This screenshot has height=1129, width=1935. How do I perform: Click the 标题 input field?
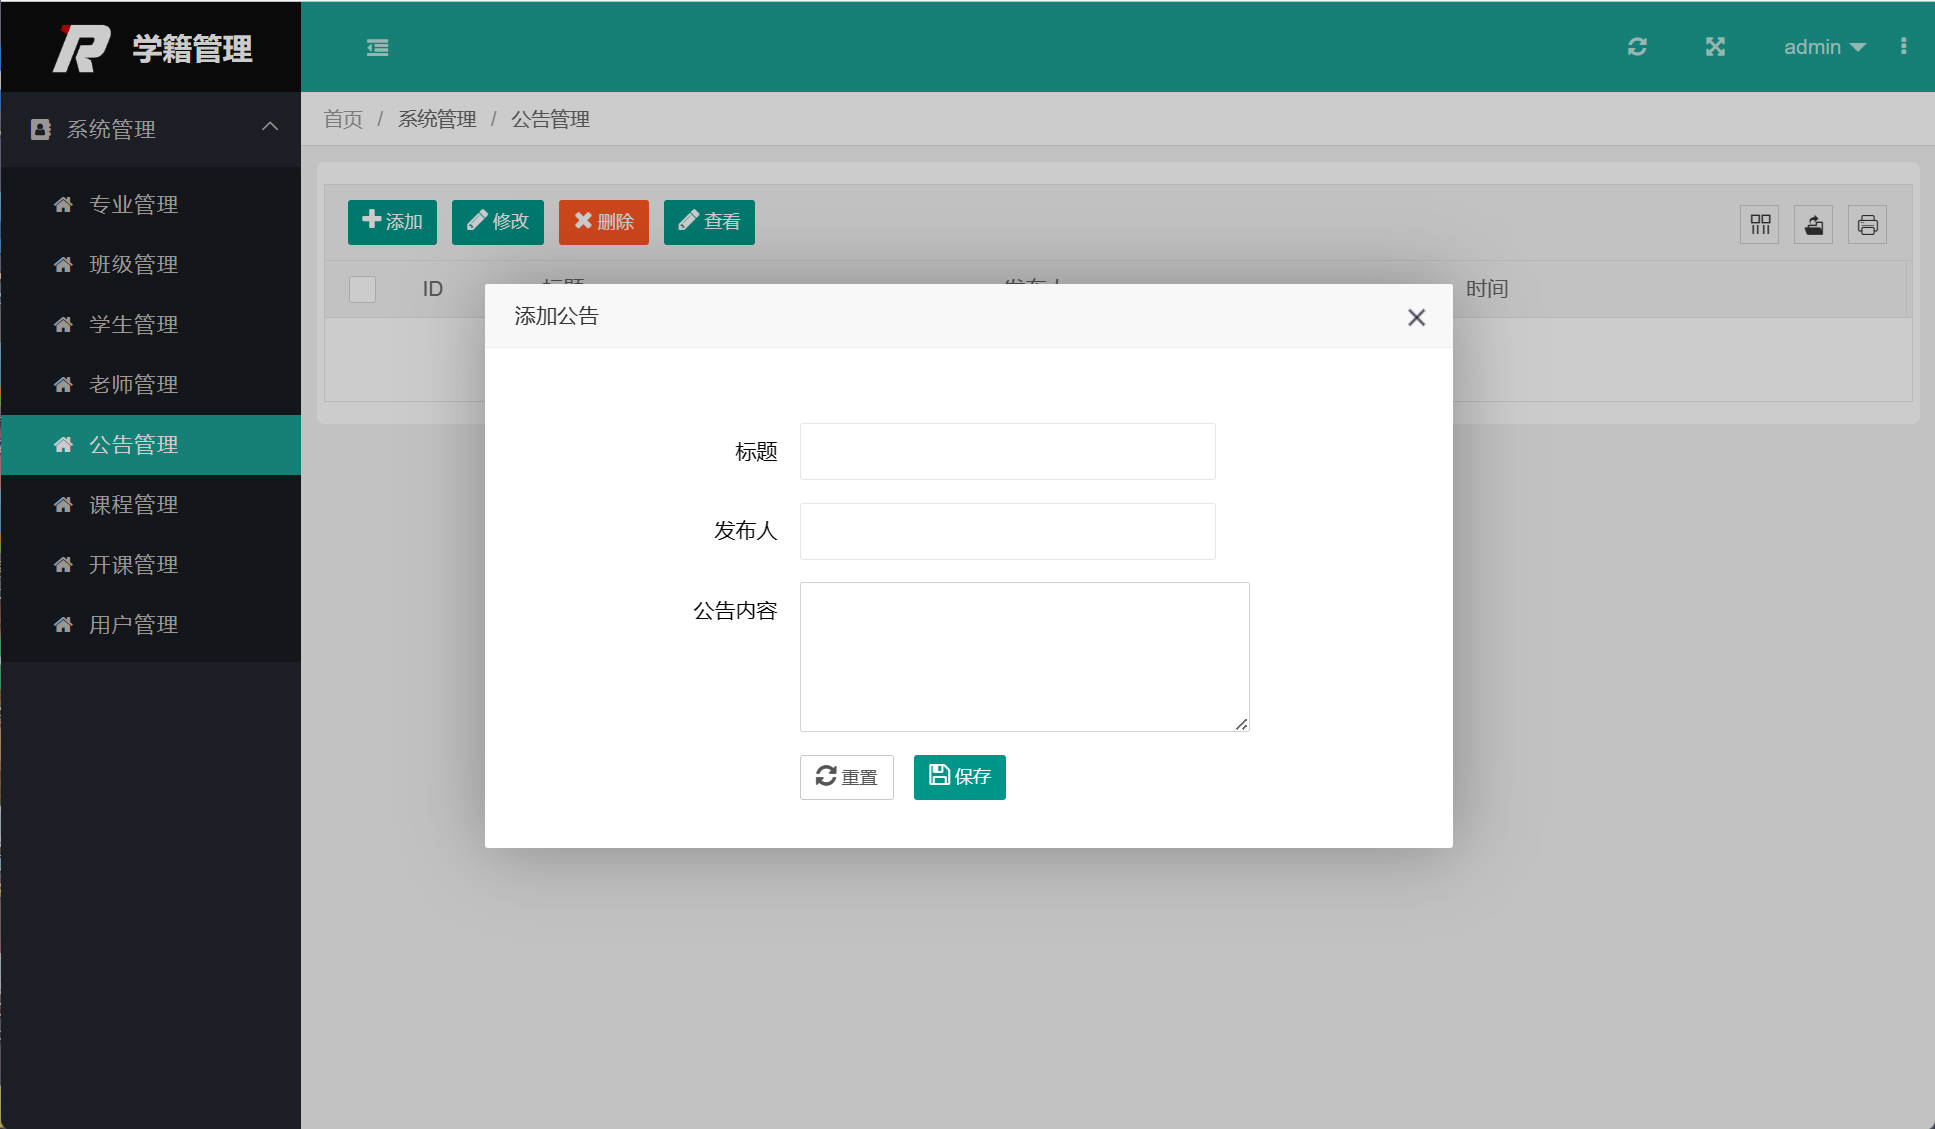1007,451
